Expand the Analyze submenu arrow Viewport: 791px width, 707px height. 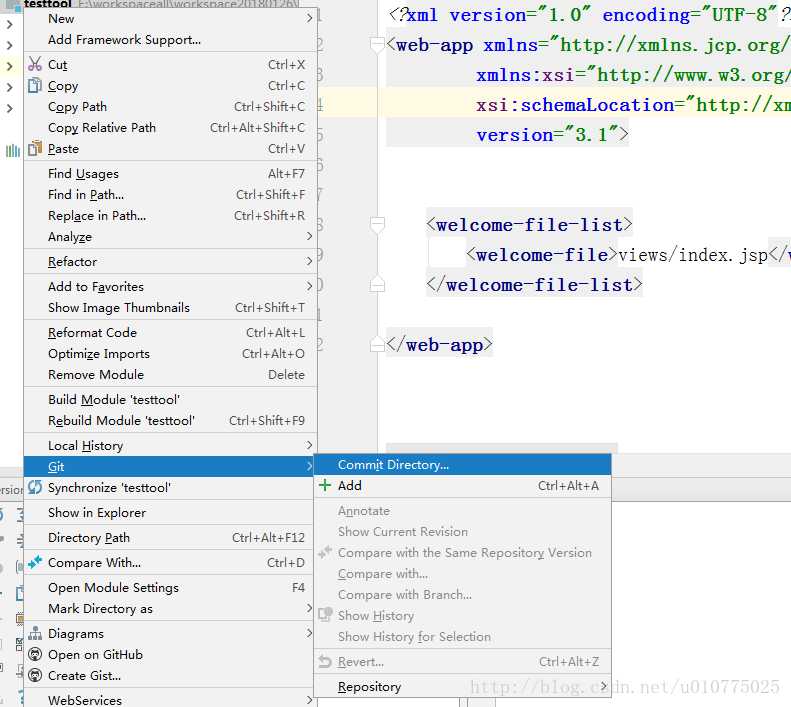(309, 236)
